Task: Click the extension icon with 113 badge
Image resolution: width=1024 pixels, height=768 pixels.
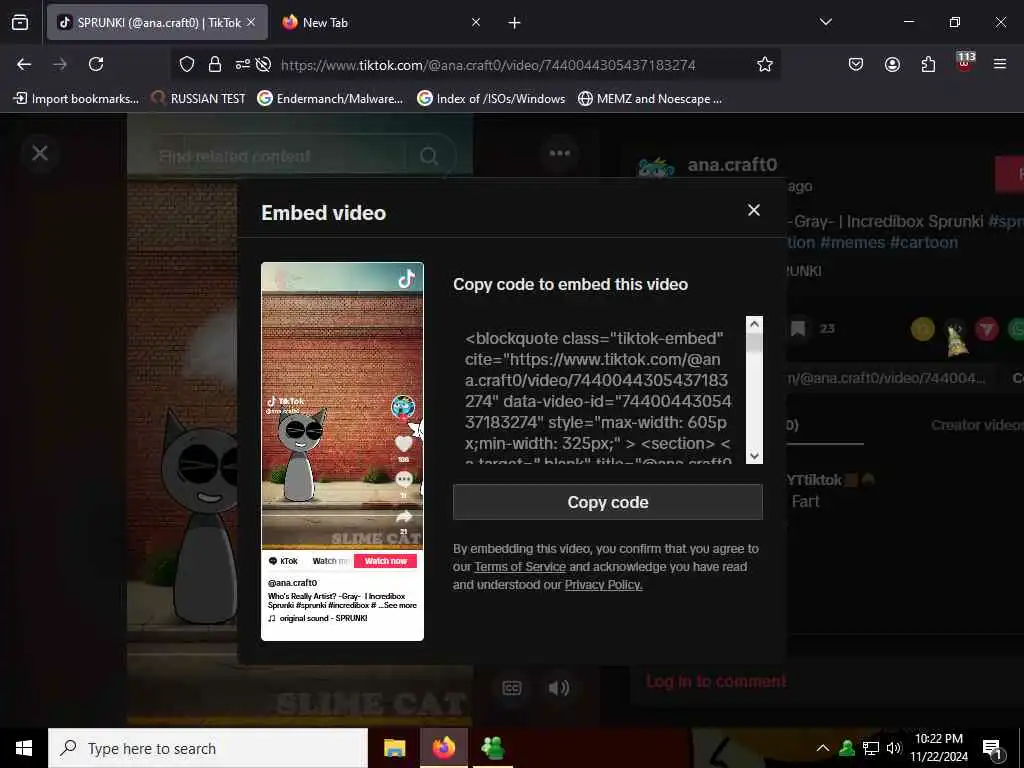Action: click(965, 62)
